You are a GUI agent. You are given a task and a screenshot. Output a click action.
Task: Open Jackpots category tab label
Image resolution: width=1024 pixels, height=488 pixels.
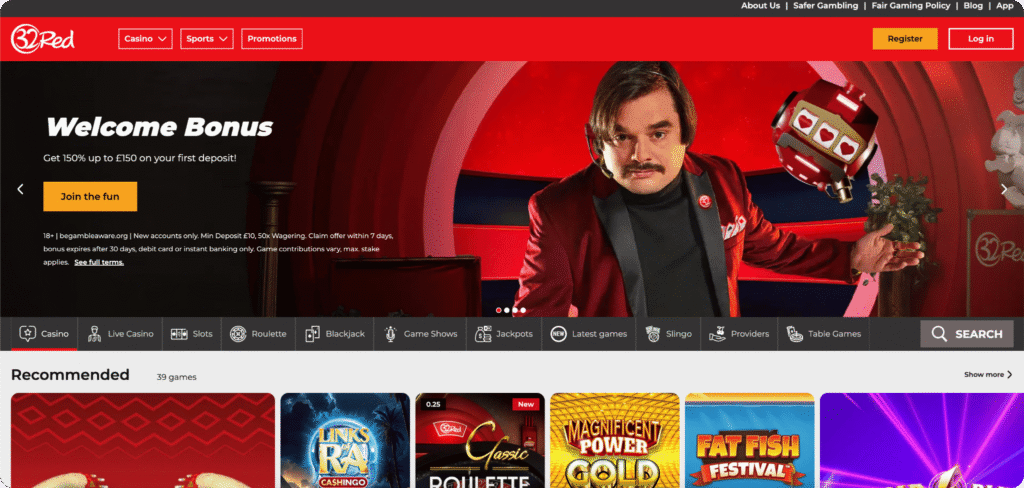tap(515, 334)
